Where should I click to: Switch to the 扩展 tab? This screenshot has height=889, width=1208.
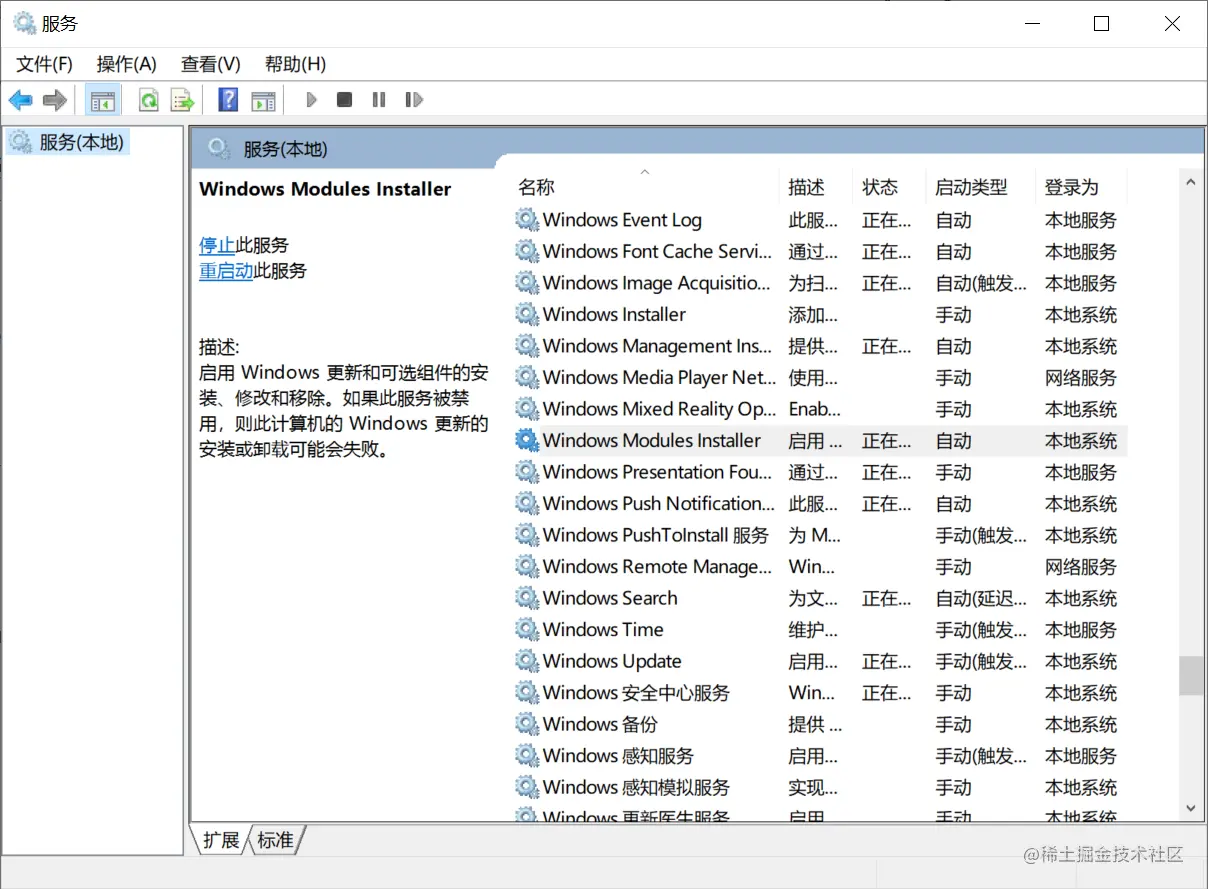click(x=221, y=840)
